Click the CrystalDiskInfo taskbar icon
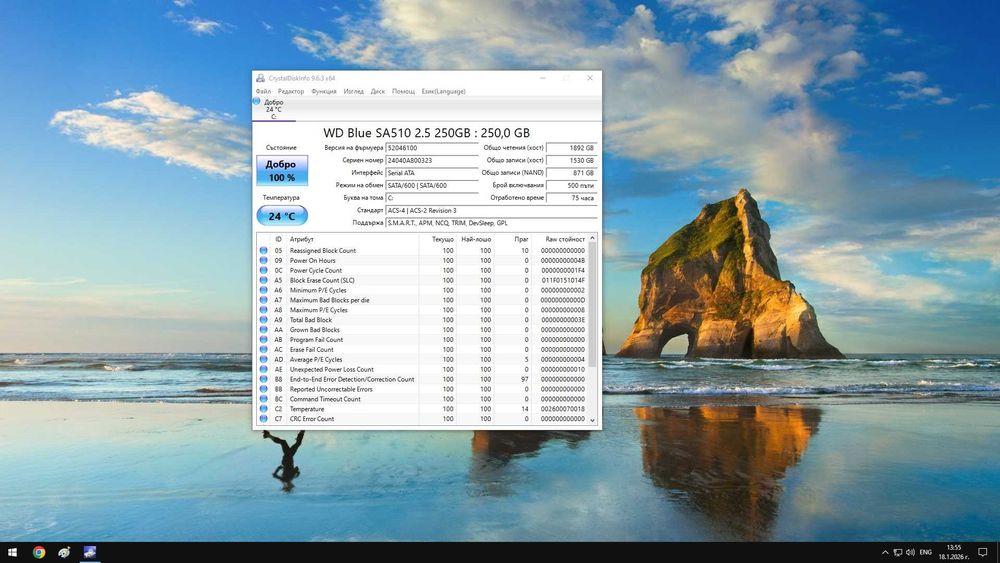1000x563 pixels. tap(89, 552)
